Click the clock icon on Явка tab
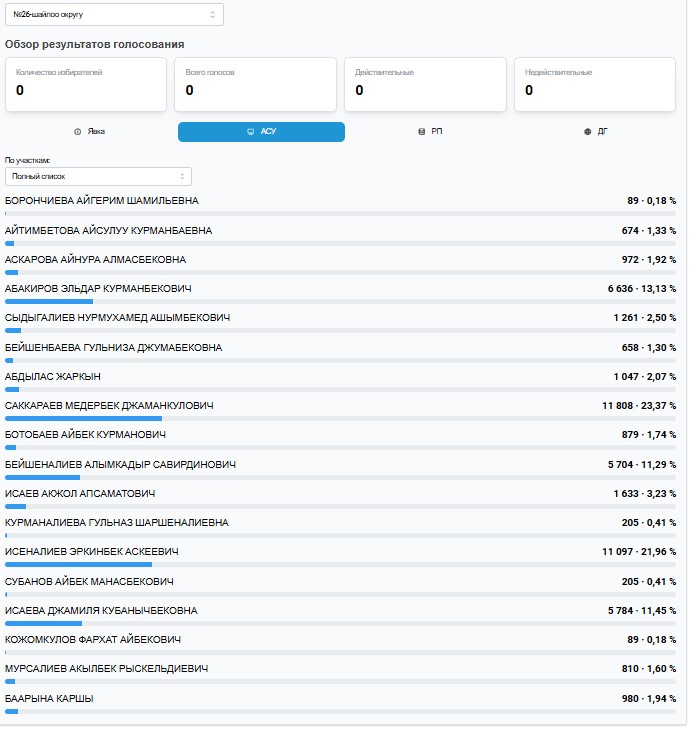 tap(77, 132)
